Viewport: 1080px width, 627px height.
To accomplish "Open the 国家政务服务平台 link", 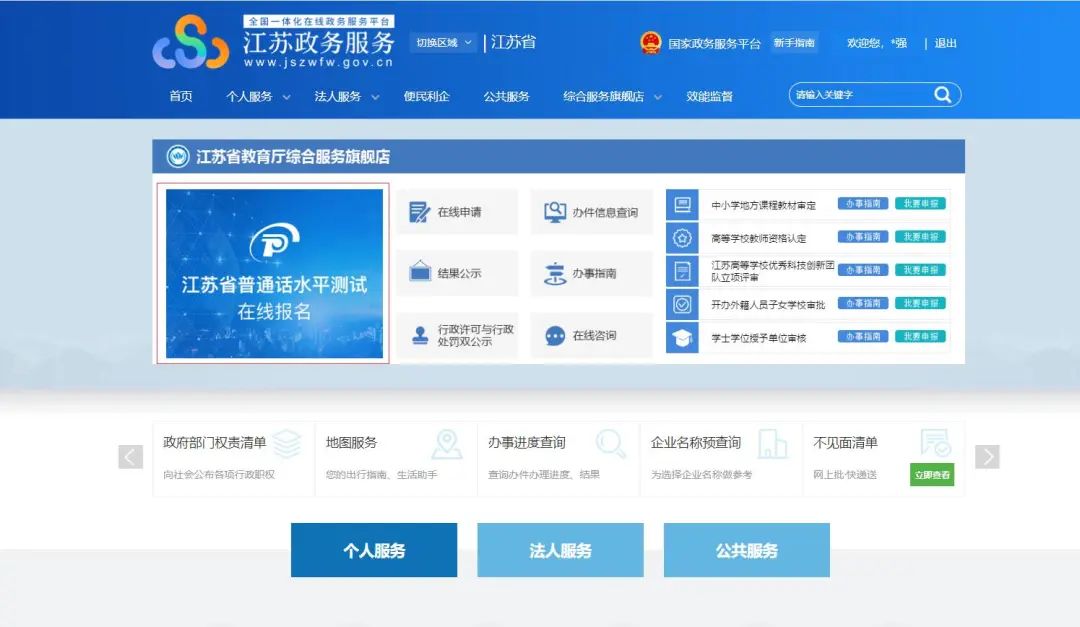I will [714, 43].
